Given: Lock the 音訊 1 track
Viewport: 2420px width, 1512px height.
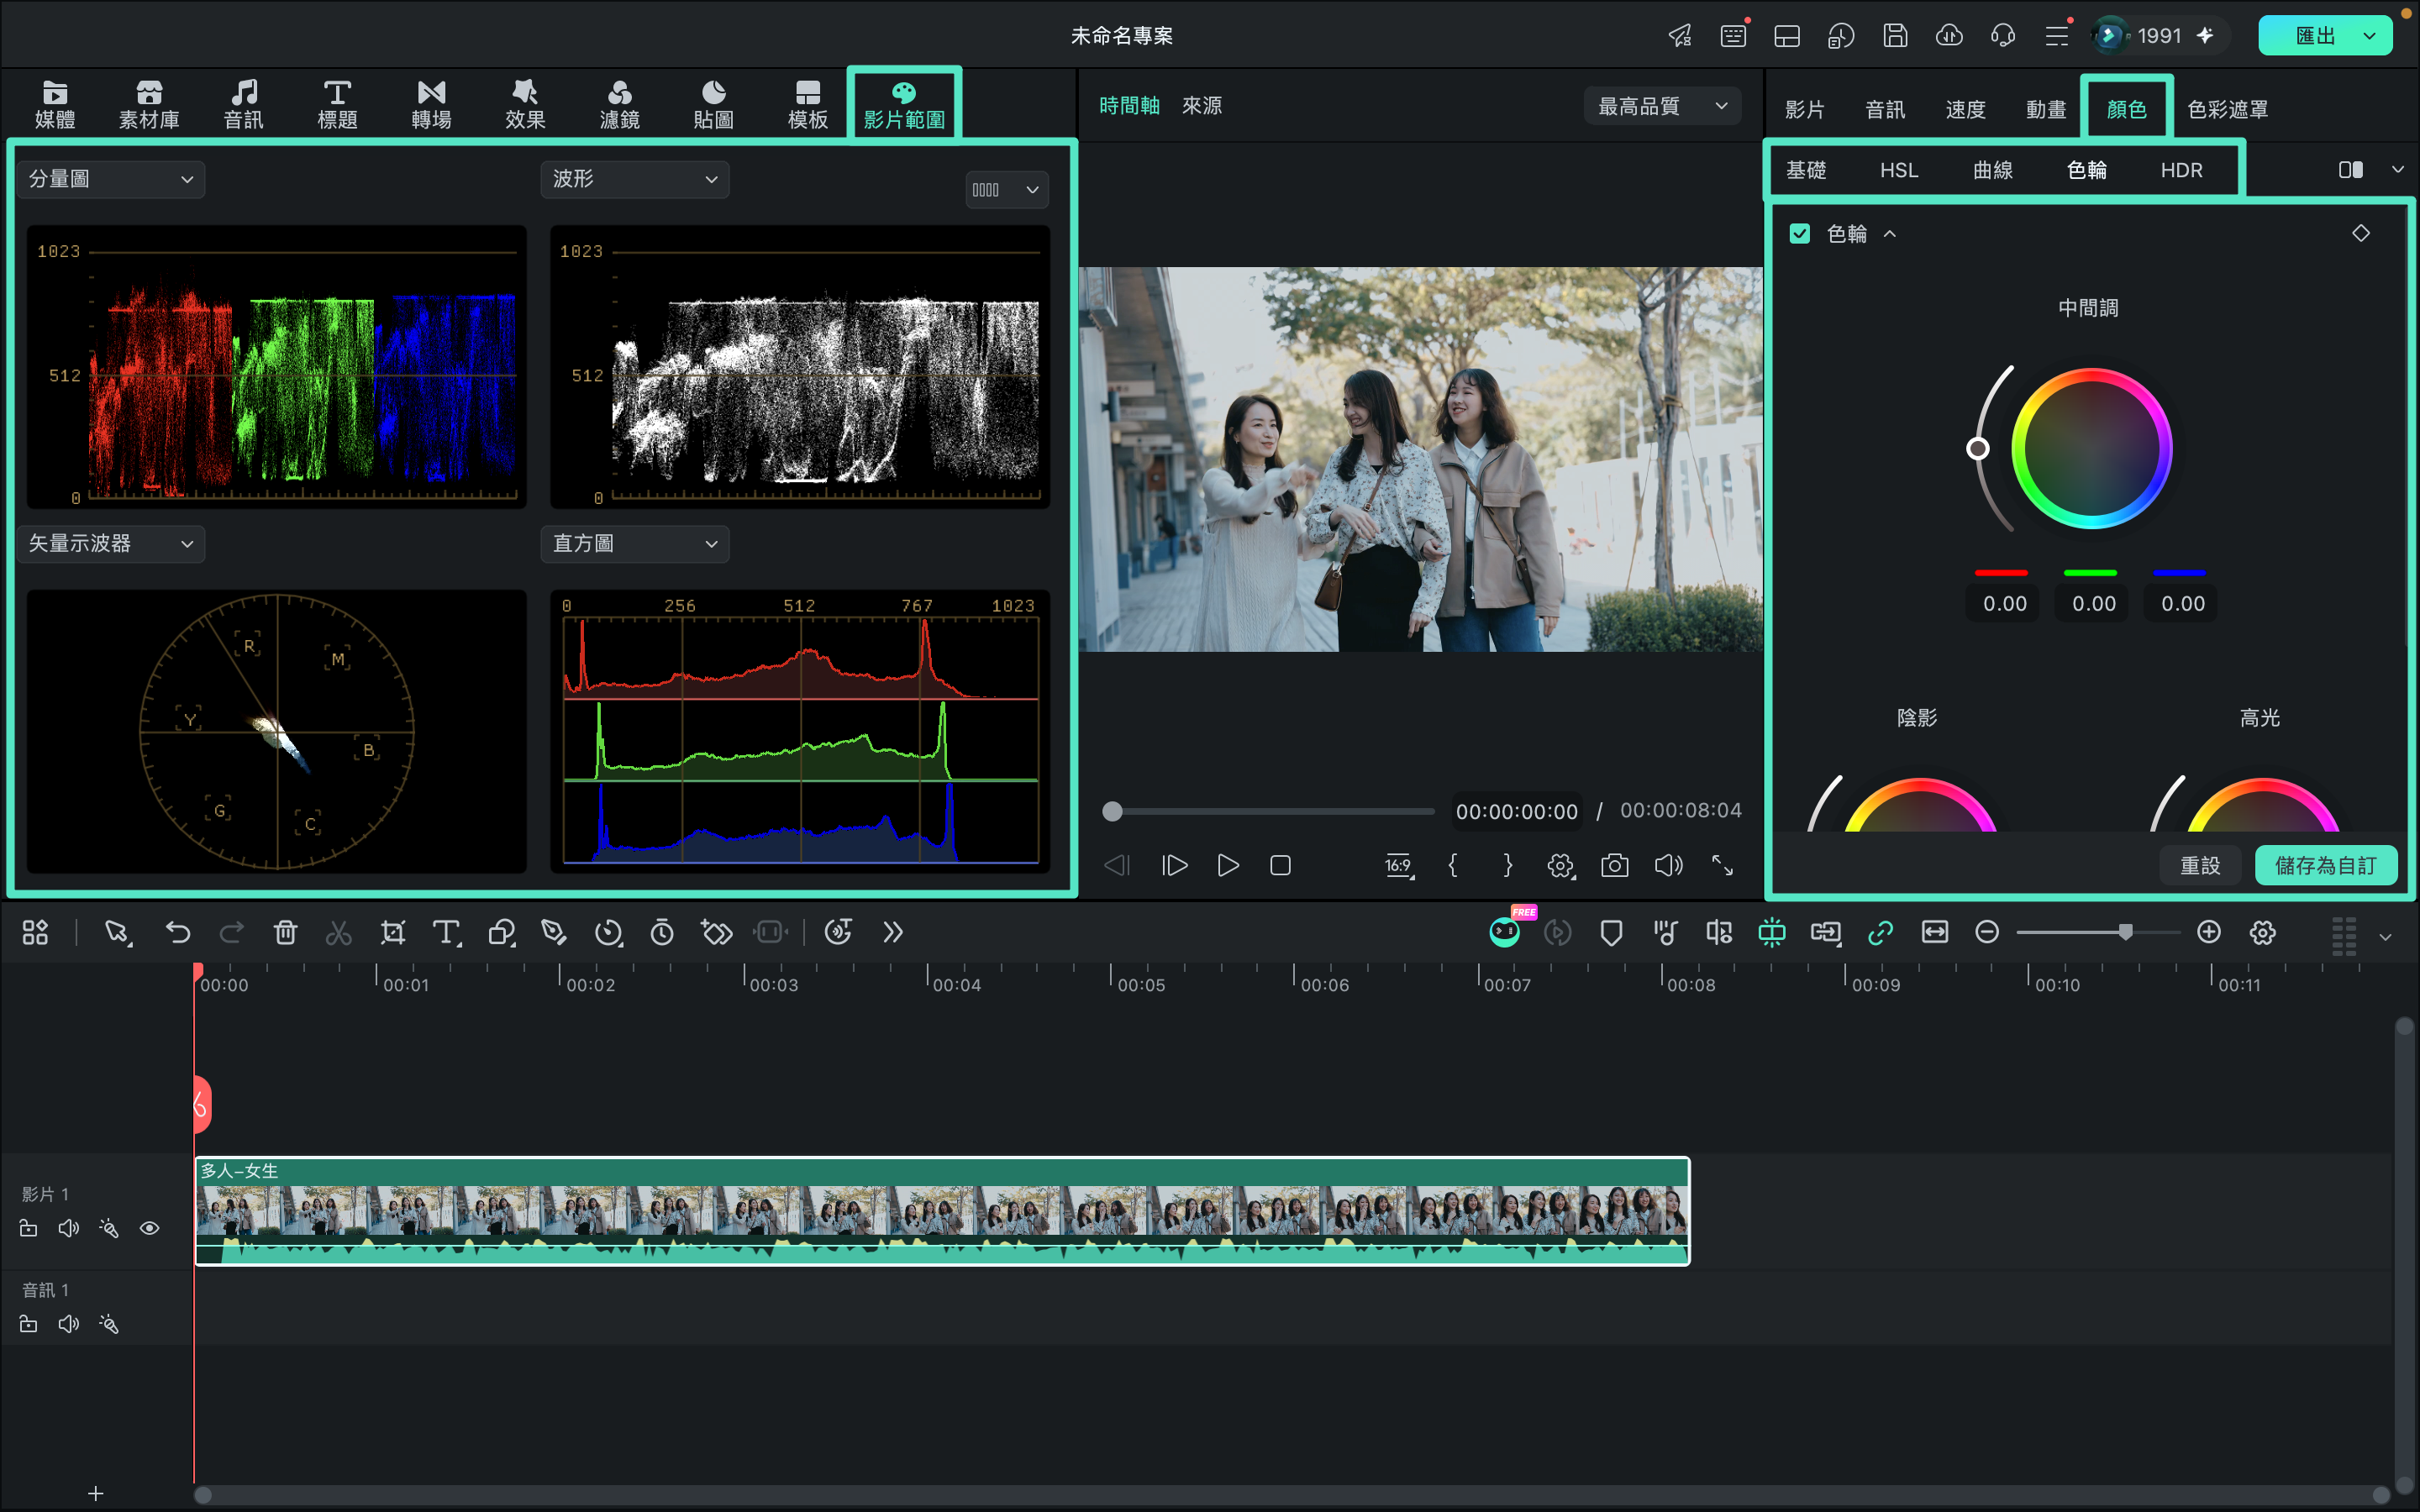Looking at the screenshot, I should [x=28, y=1324].
